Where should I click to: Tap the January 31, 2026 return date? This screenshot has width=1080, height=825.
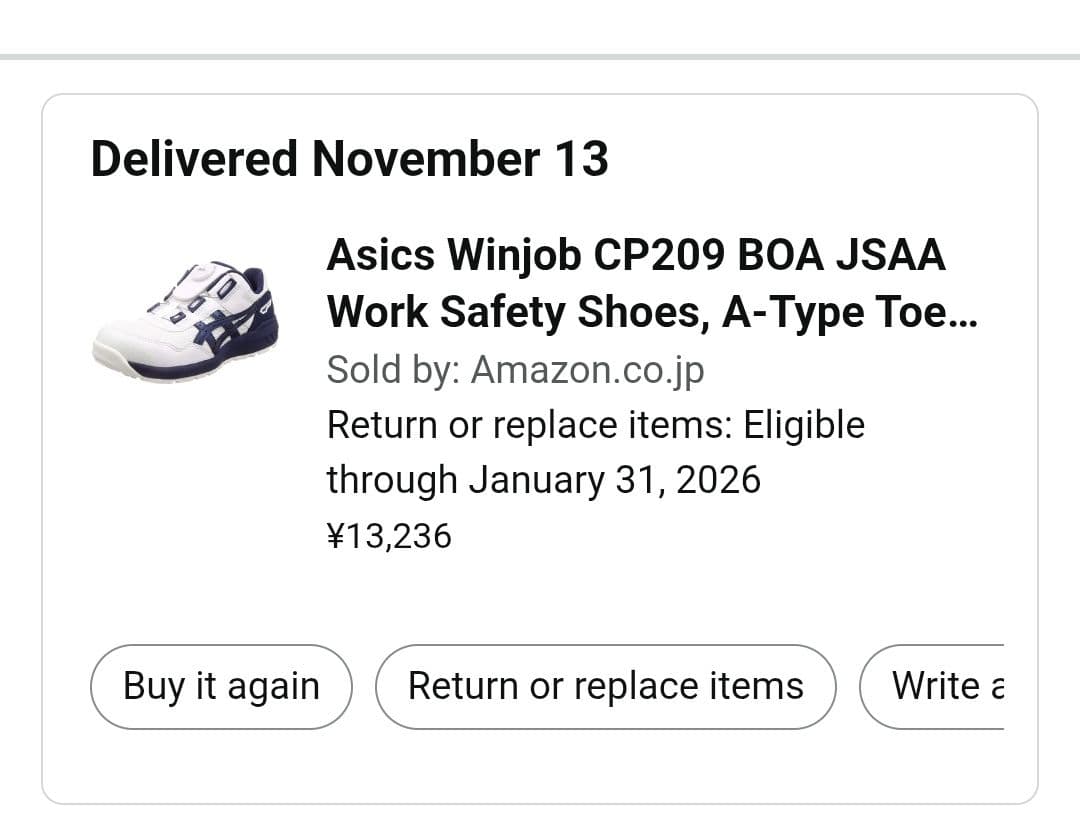[614, 480]
